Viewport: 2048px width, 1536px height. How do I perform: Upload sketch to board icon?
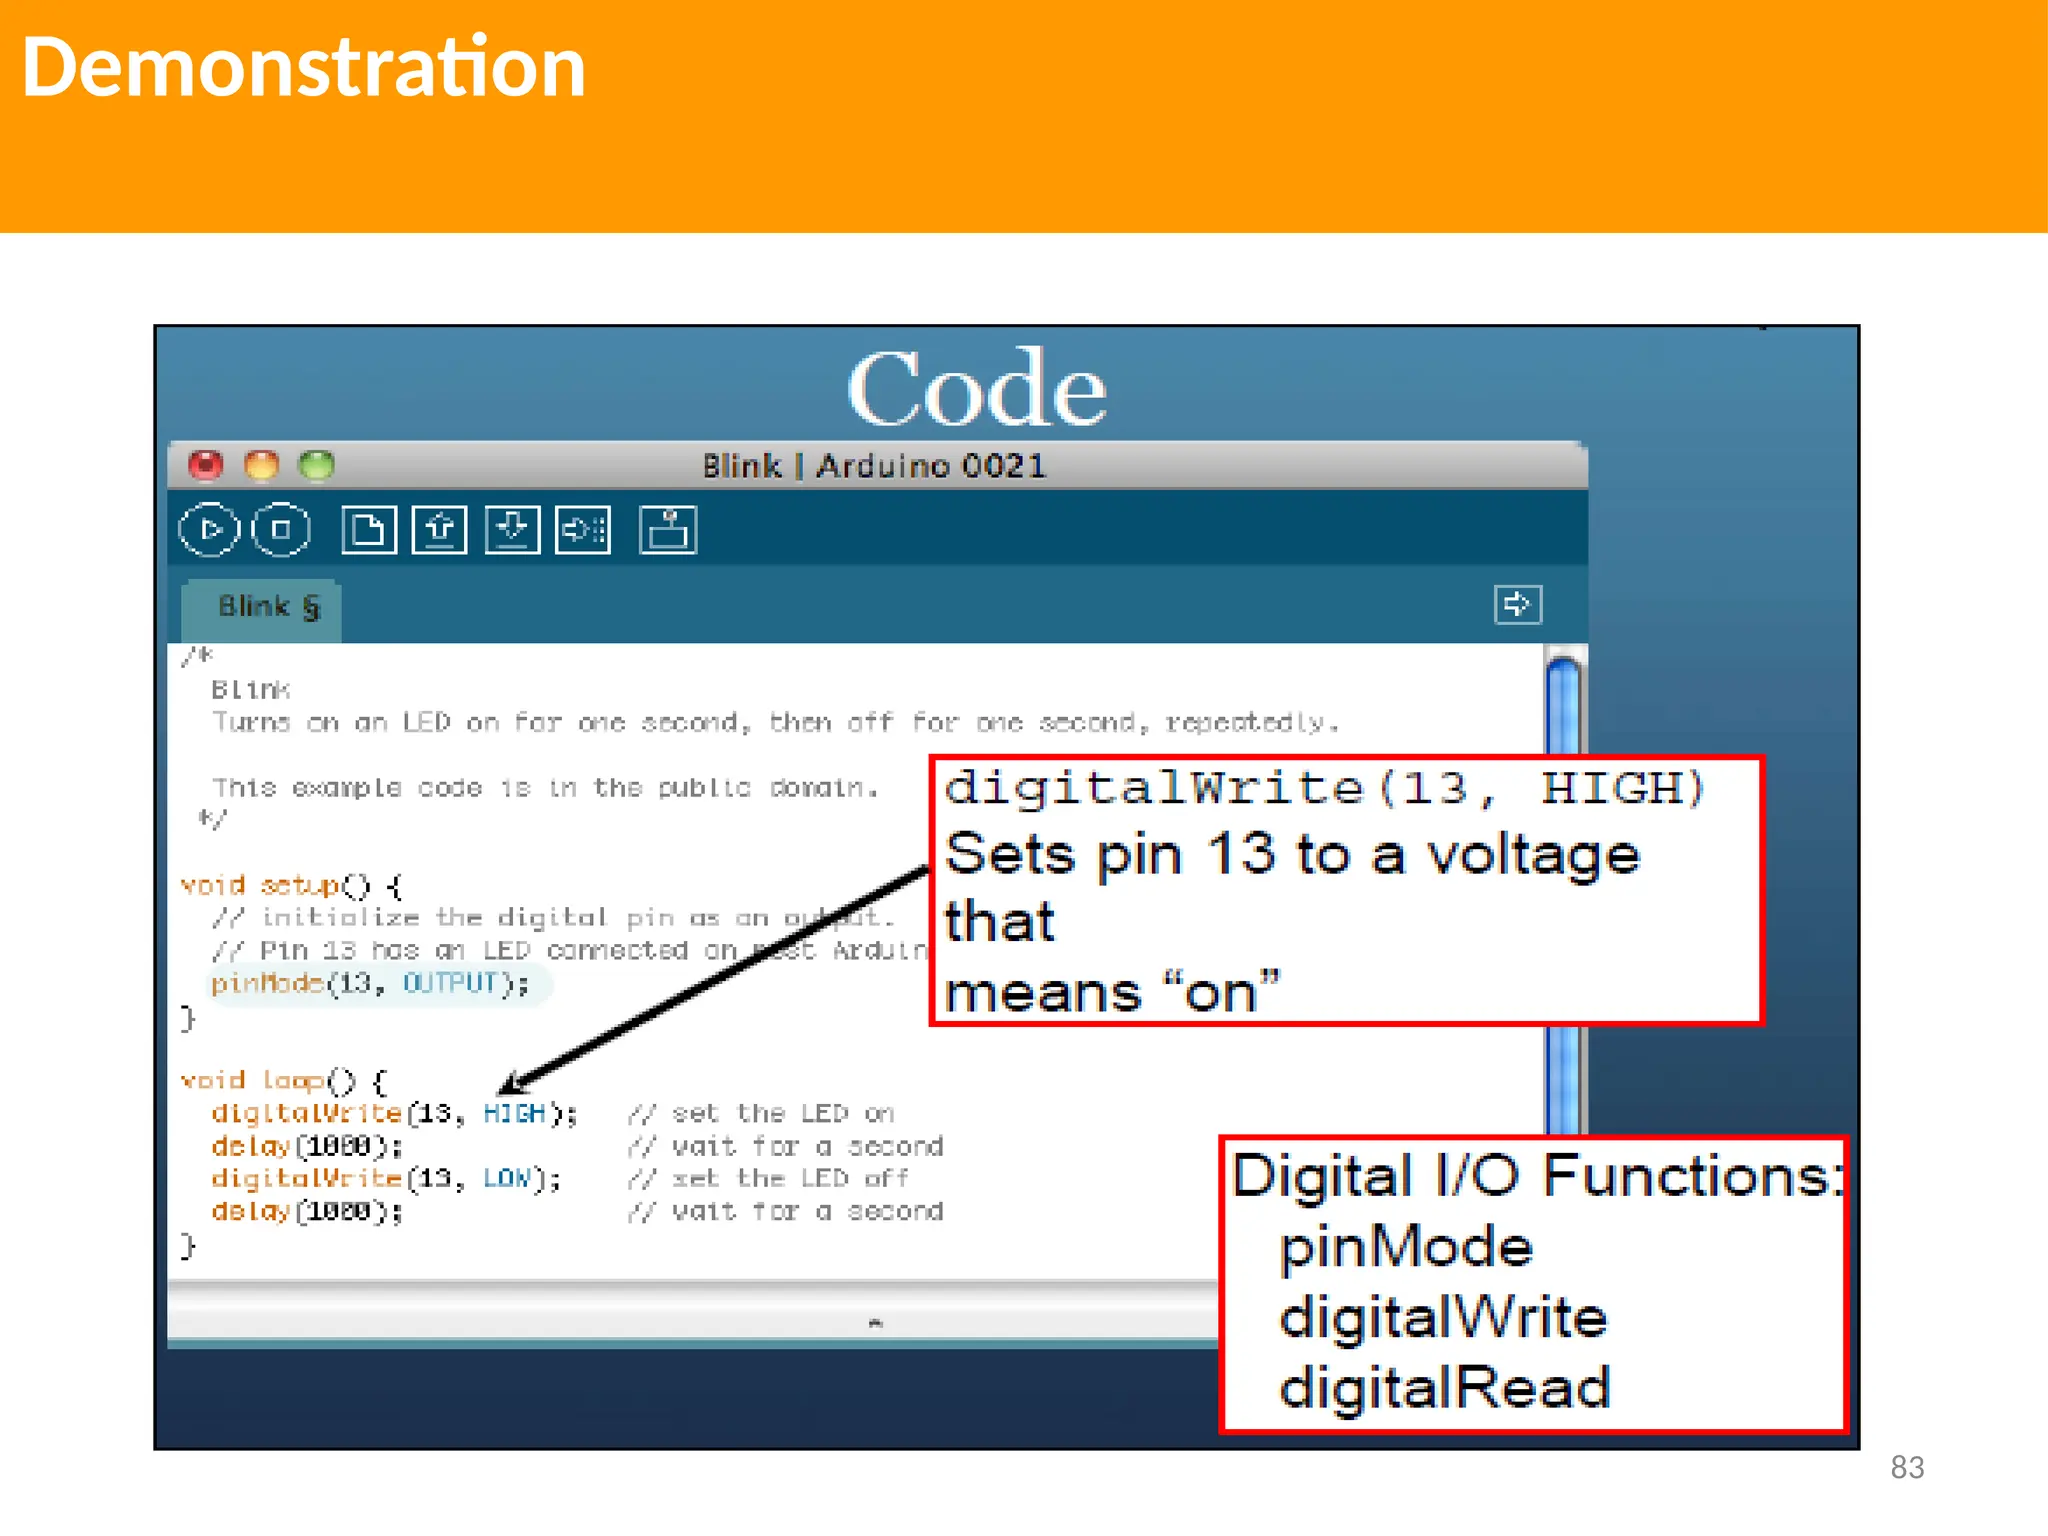[x=583, y=529]
